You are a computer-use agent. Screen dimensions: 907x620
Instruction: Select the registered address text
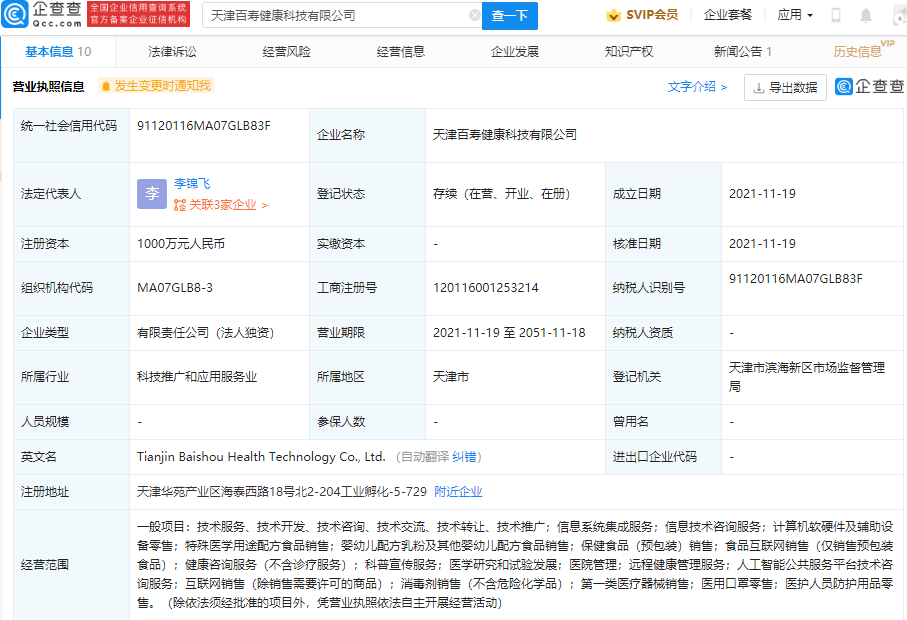click(282, 492)
